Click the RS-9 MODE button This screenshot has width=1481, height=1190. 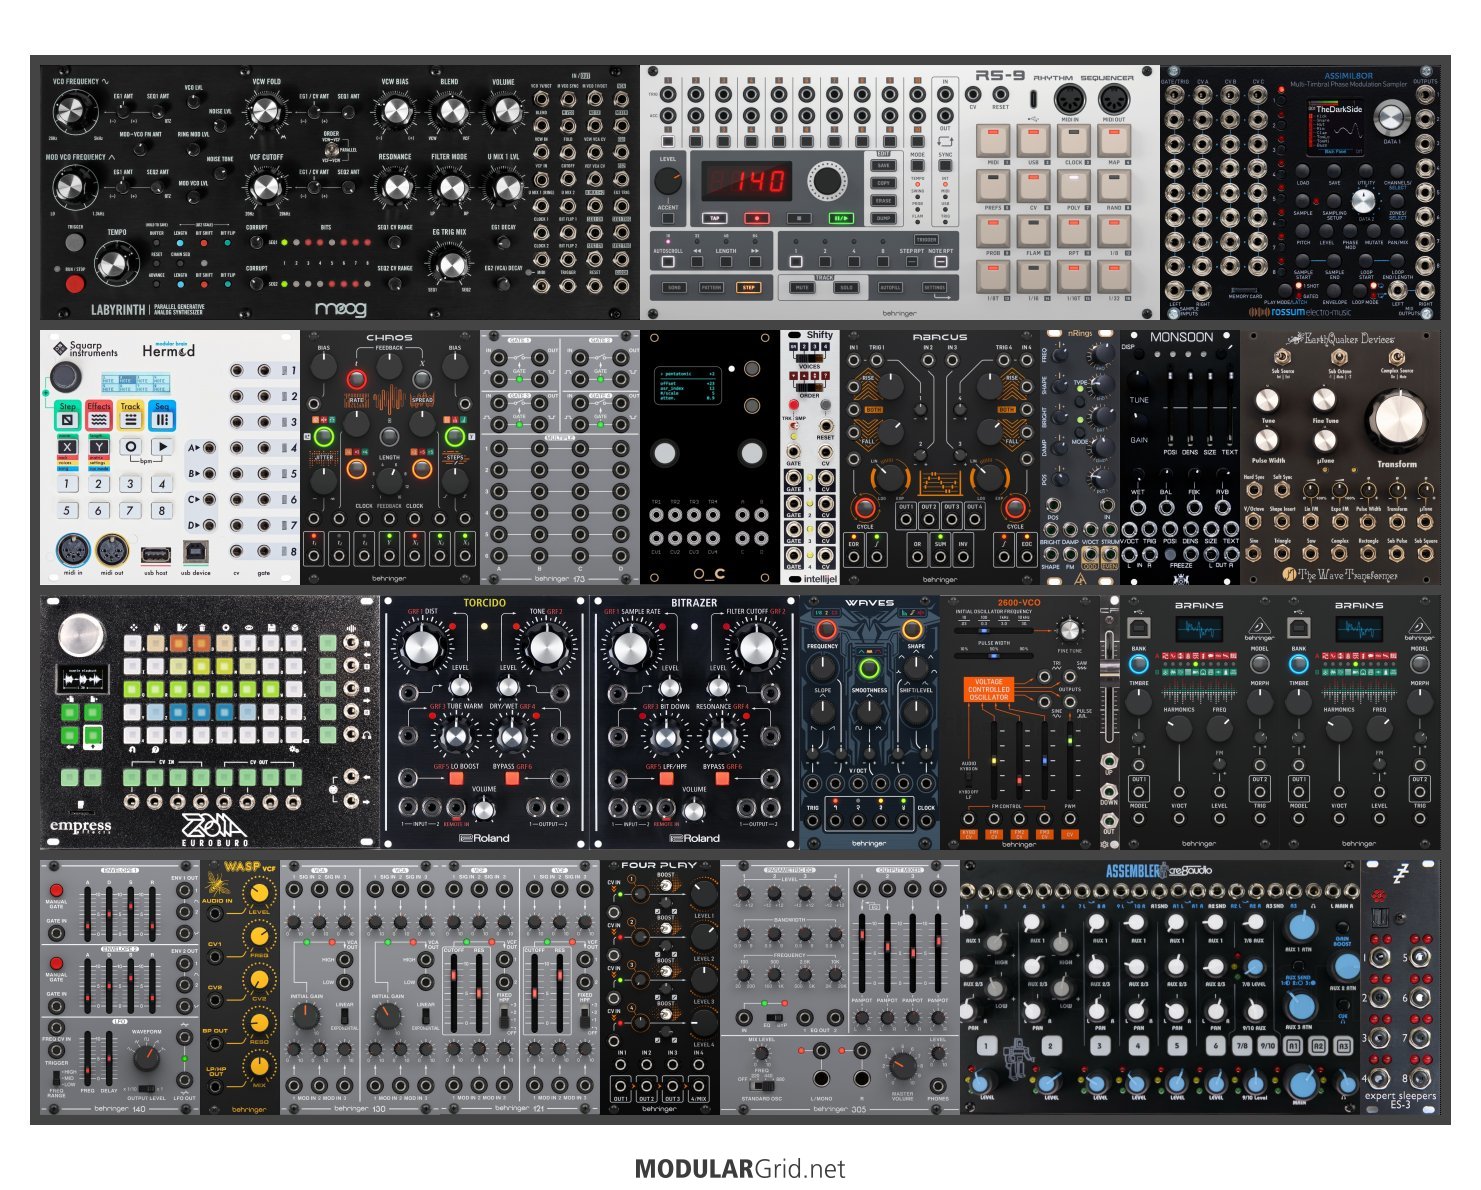(x=918, y=167)
